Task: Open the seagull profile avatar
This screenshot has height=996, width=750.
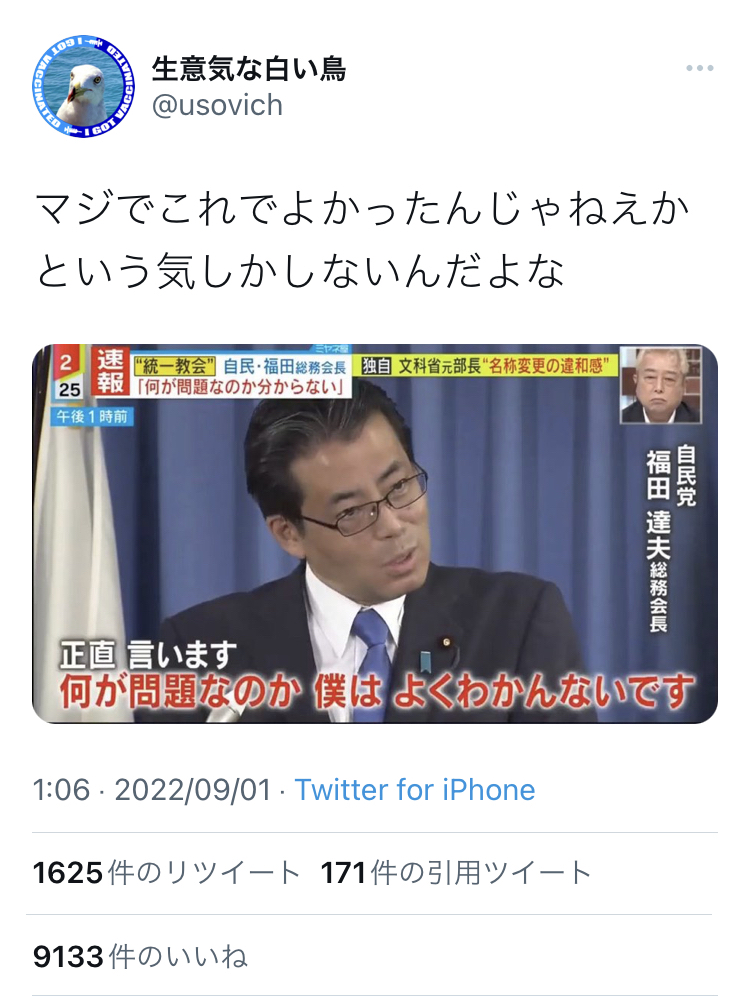Action: pyautogui.click(x=84, y=86)
